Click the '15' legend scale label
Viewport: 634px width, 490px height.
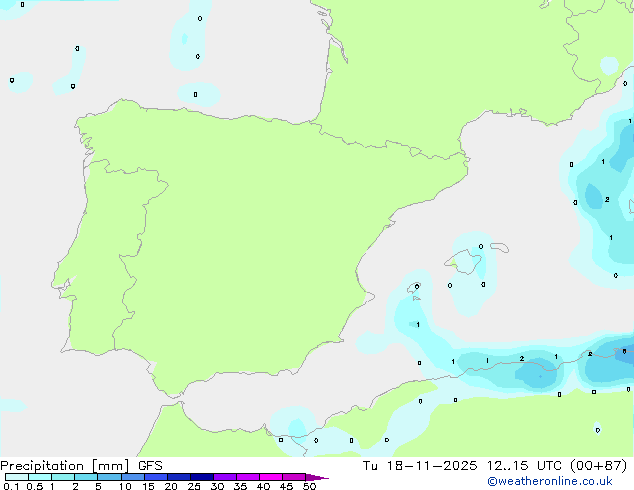[148, 486]
